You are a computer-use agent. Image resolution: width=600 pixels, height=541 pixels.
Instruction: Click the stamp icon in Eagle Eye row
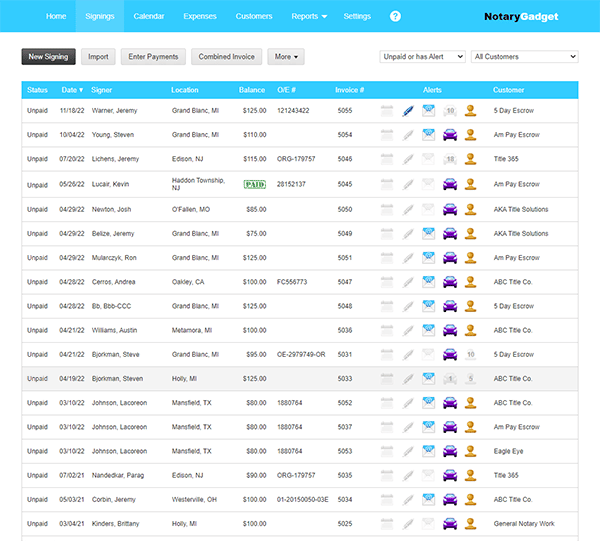470,451
